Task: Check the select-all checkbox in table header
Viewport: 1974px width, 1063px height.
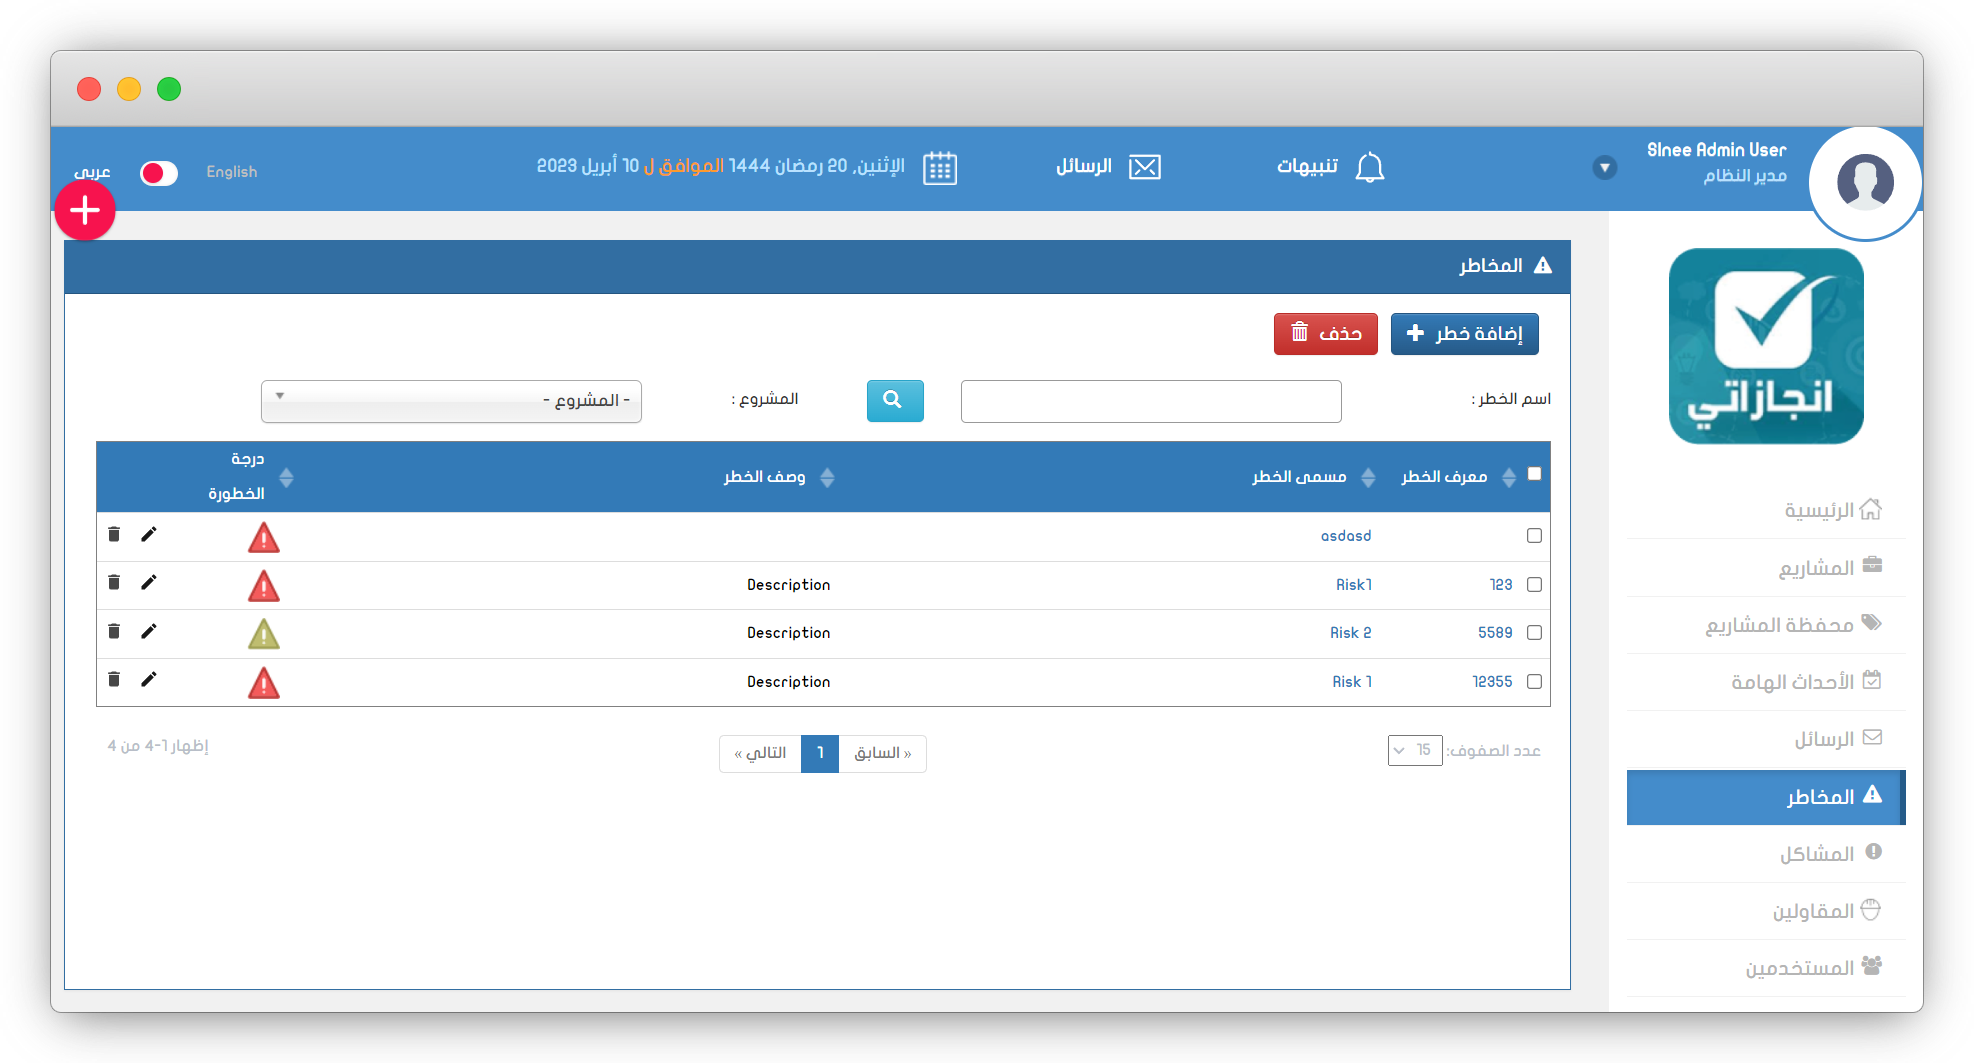Action: (x=1534, y=474)
